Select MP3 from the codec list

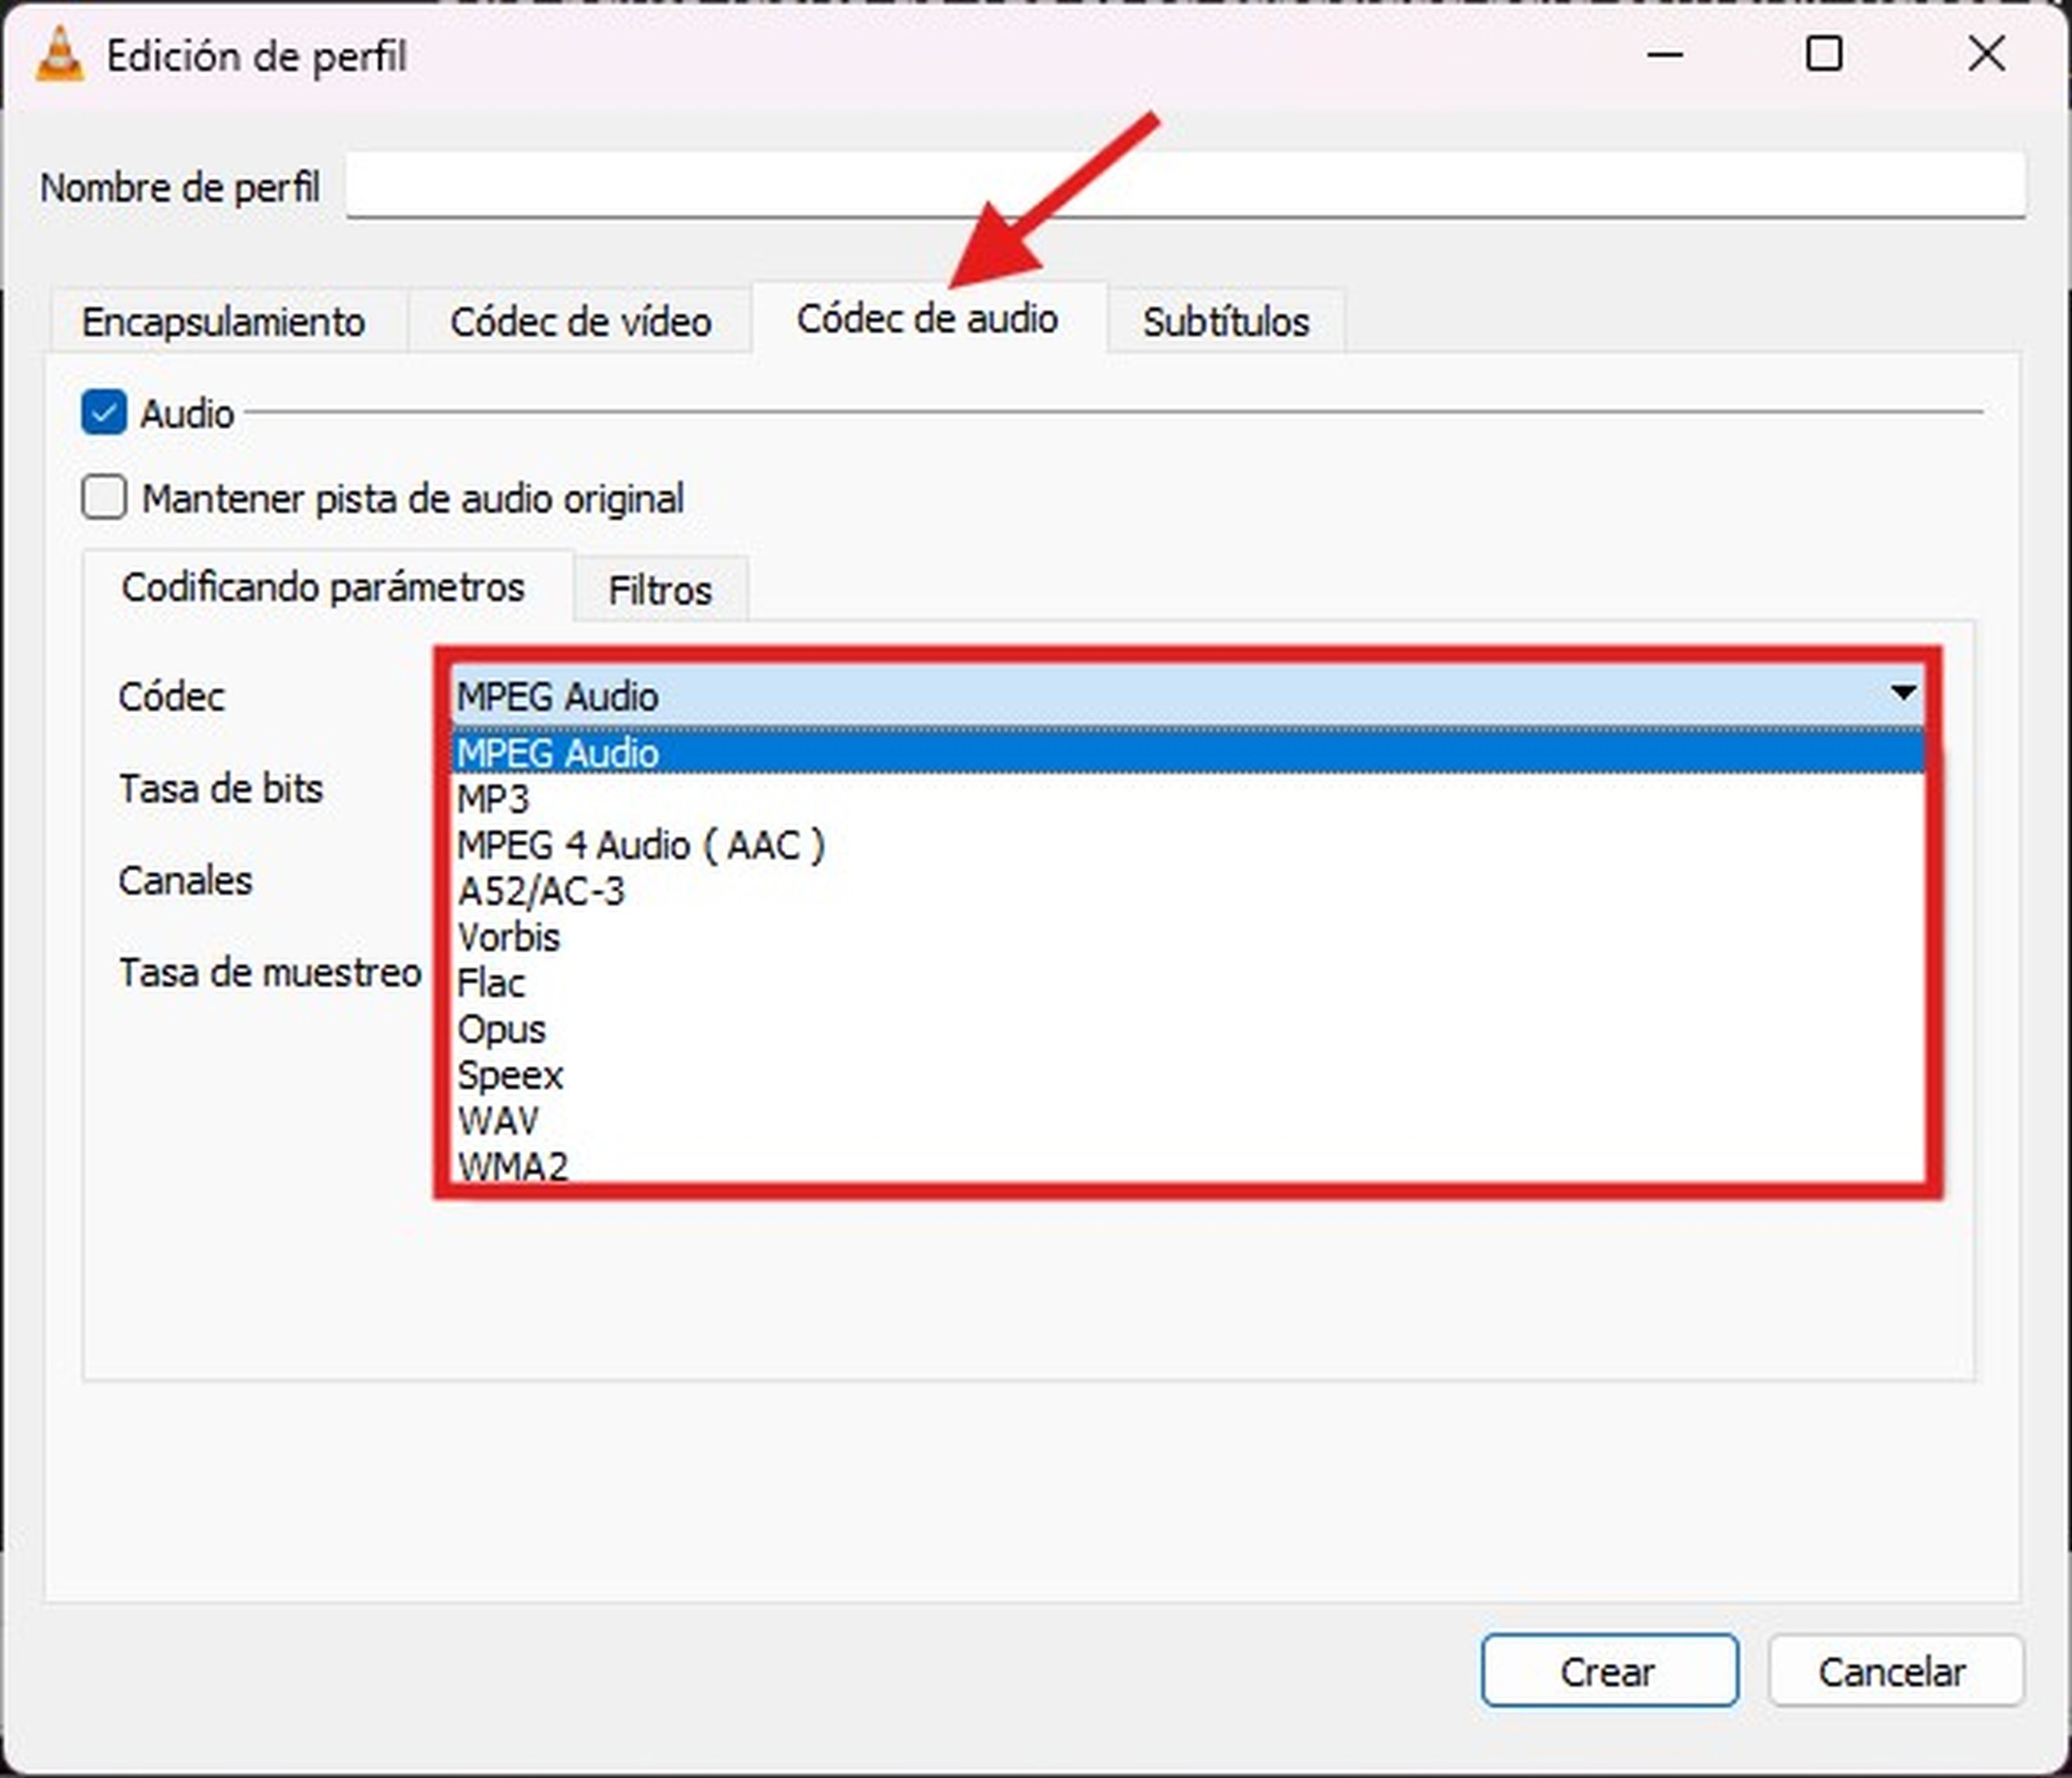1188,799
